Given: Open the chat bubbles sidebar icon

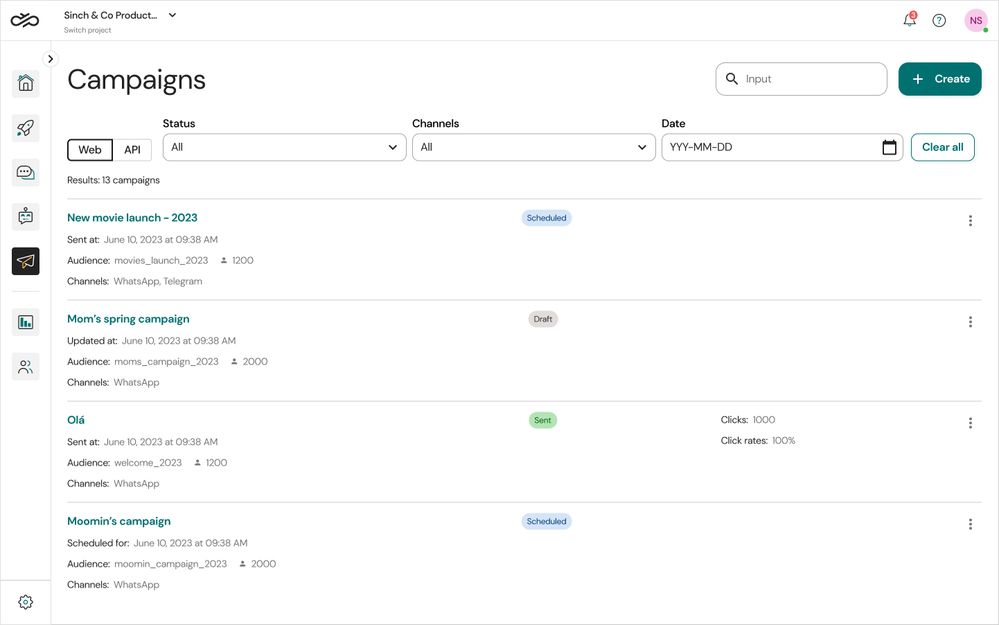Looking at the screenshot, I should (26, 172).
